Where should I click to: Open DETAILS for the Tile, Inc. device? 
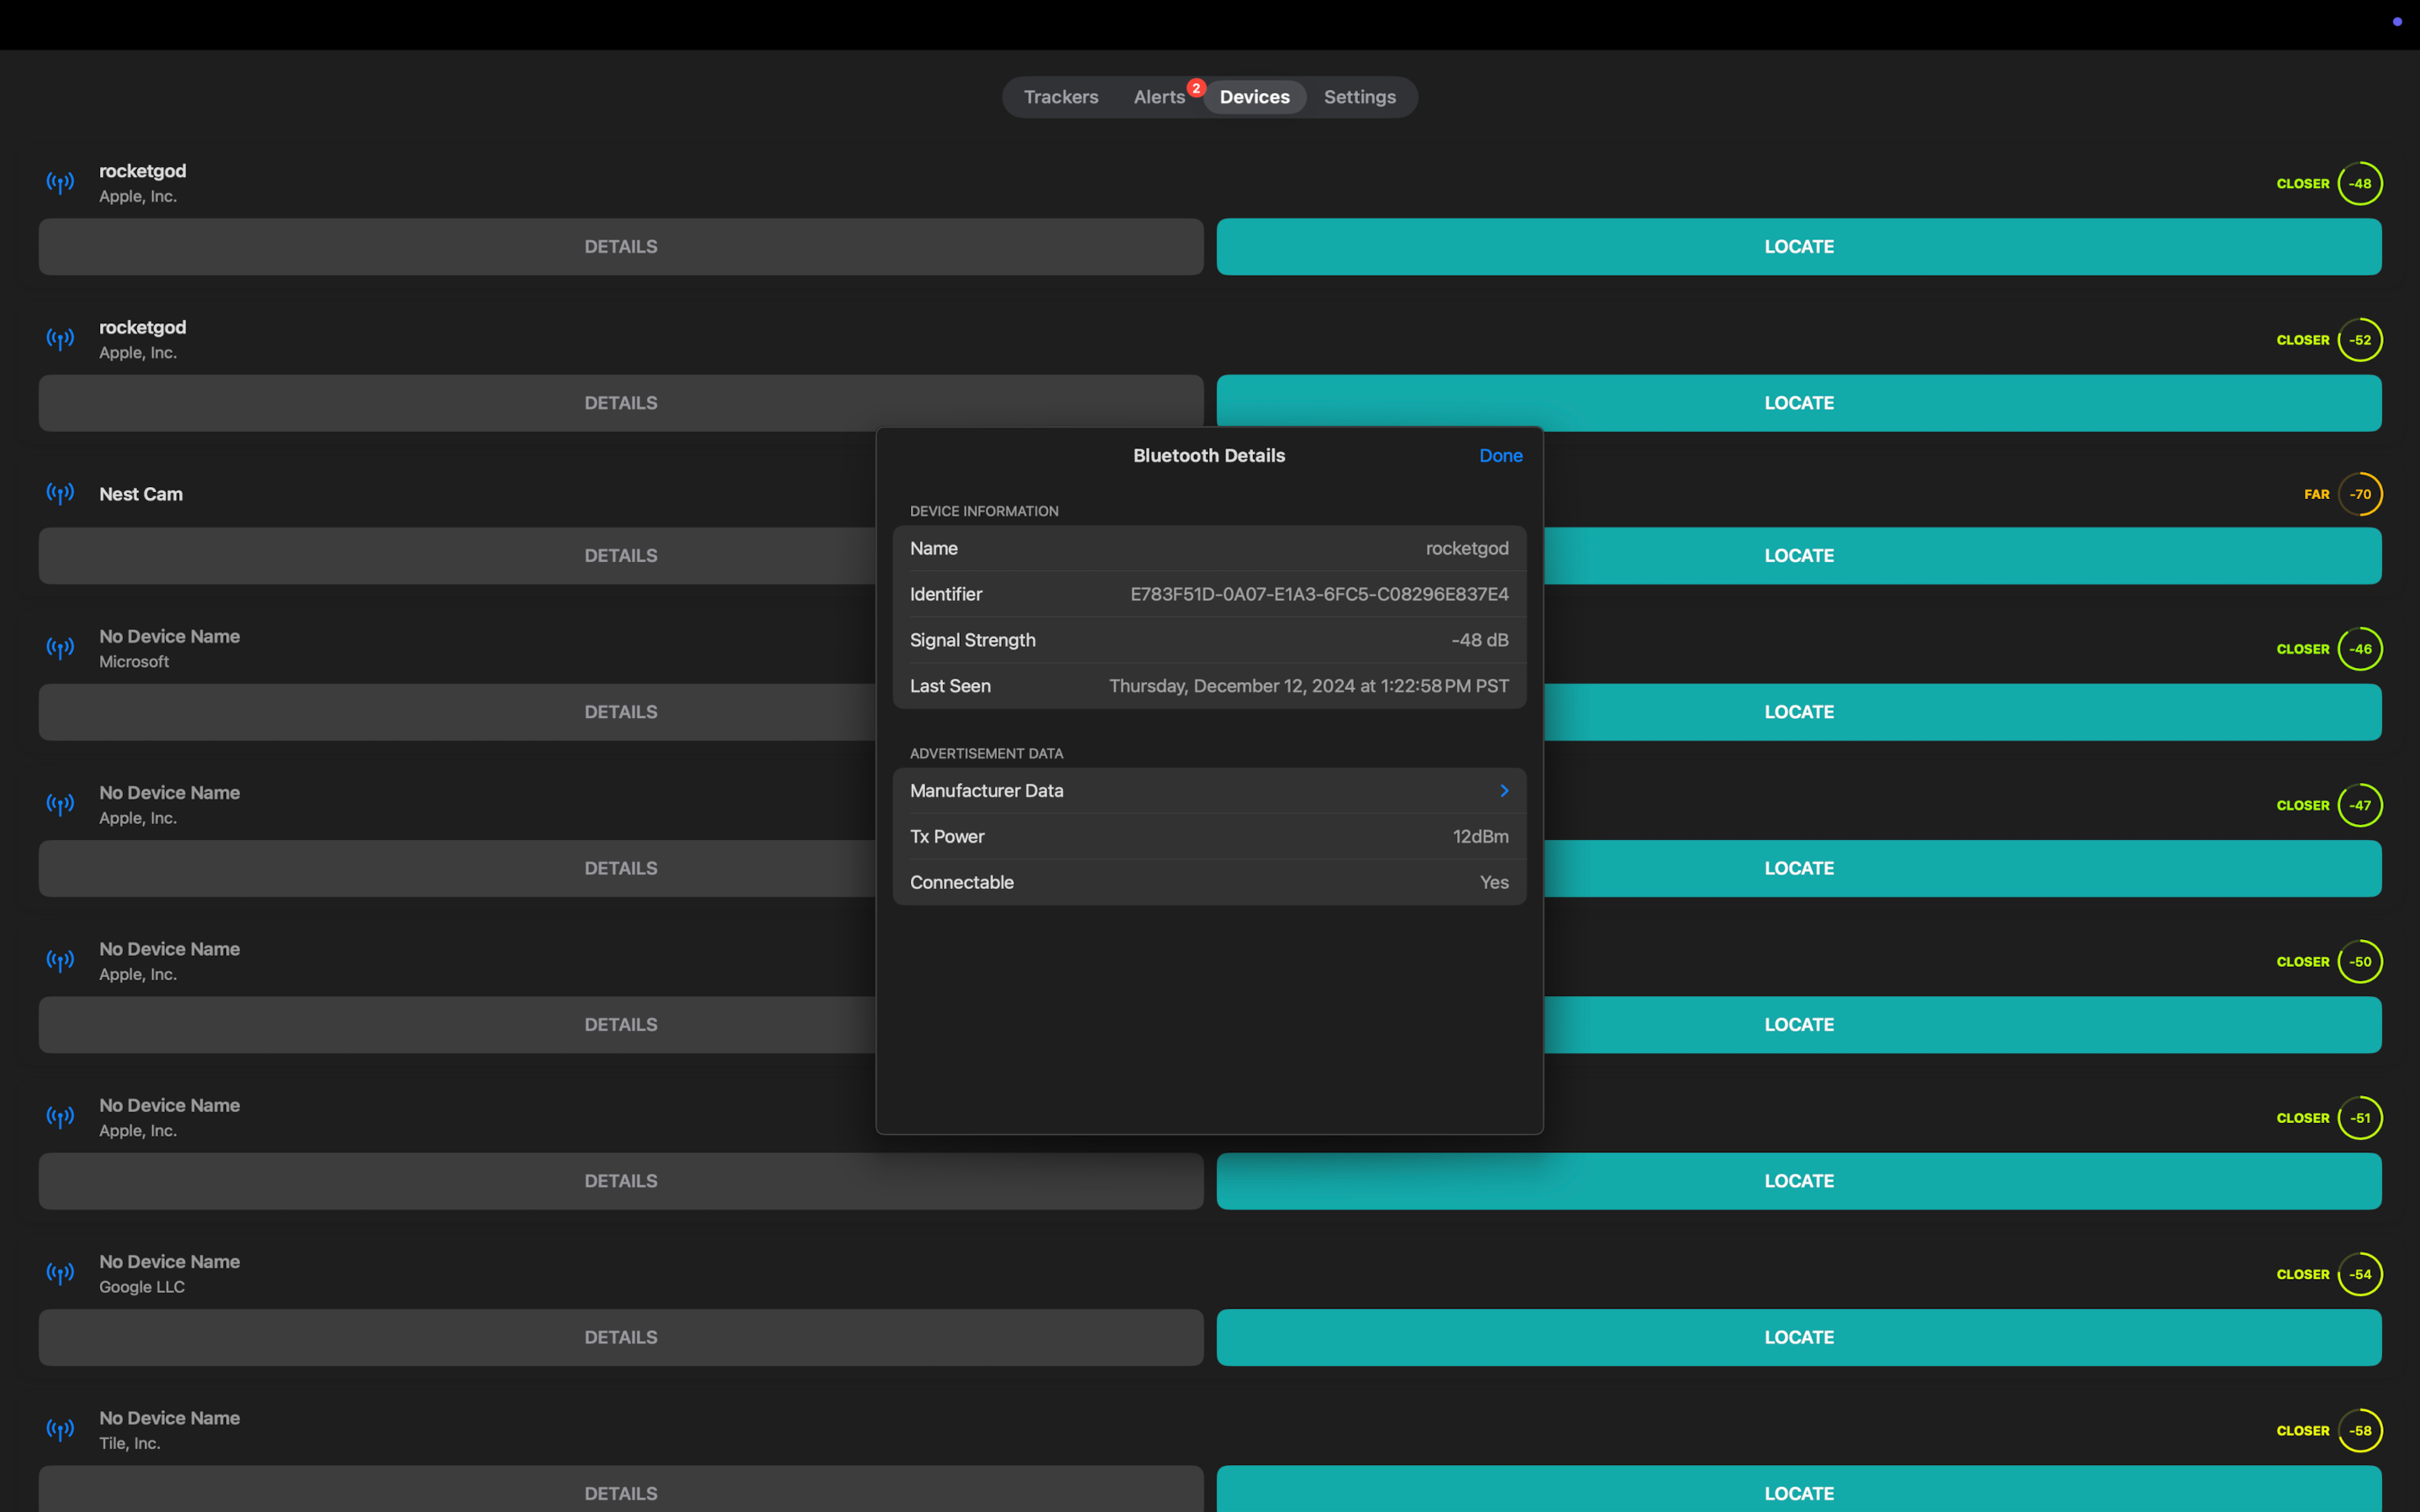(x=621, y=1490)
